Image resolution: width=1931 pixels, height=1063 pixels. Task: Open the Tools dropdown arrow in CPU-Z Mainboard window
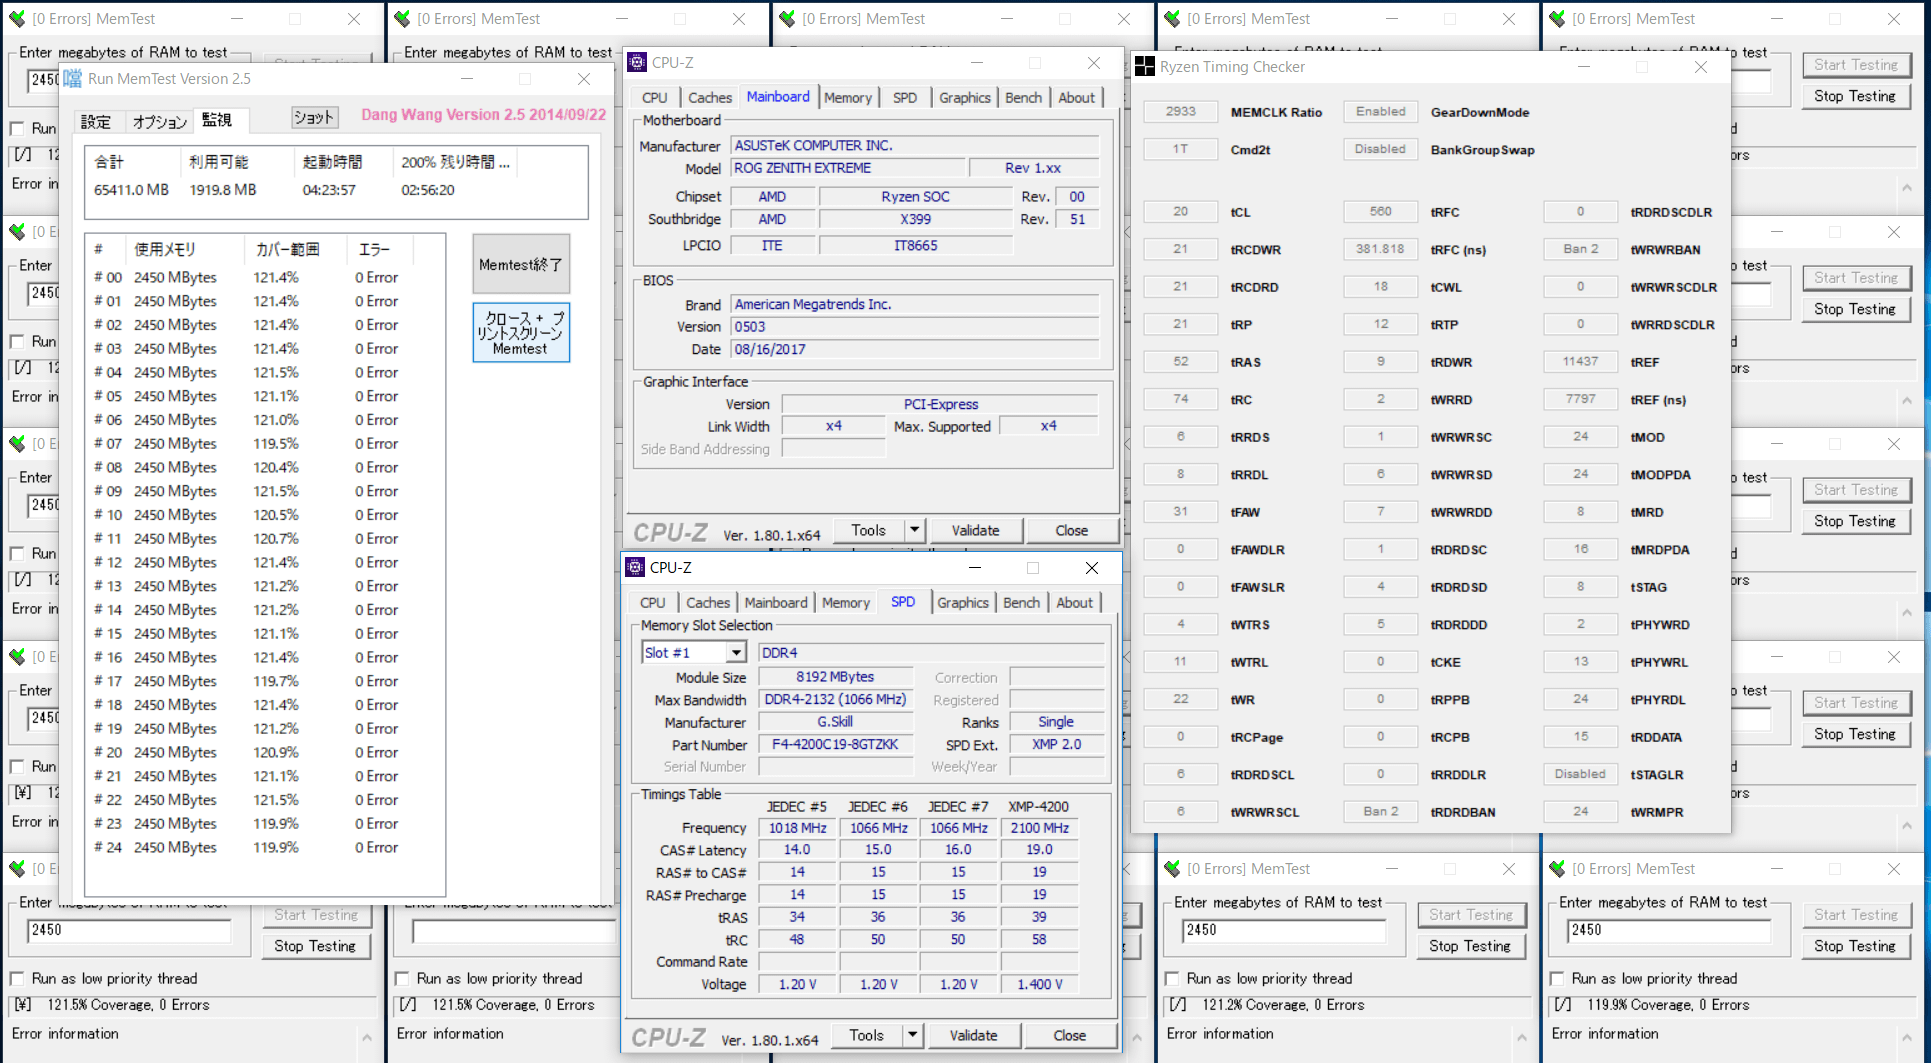914,530
